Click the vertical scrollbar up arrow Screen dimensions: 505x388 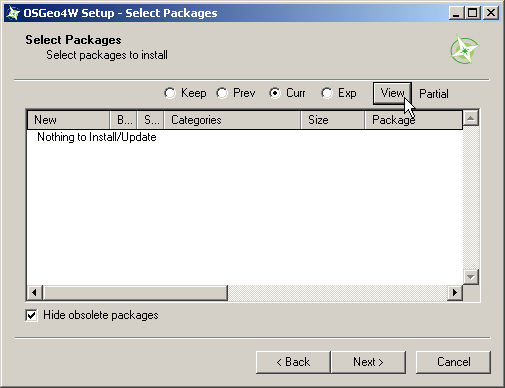click(x=471, y=118)
